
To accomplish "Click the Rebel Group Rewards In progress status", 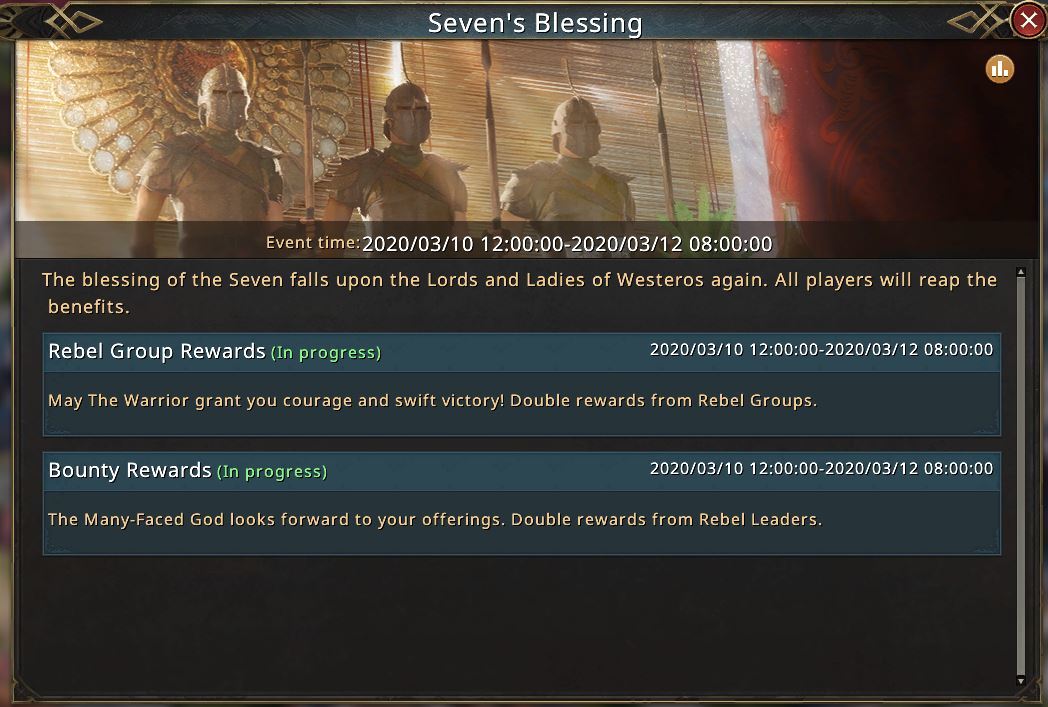I will point(325,352).
